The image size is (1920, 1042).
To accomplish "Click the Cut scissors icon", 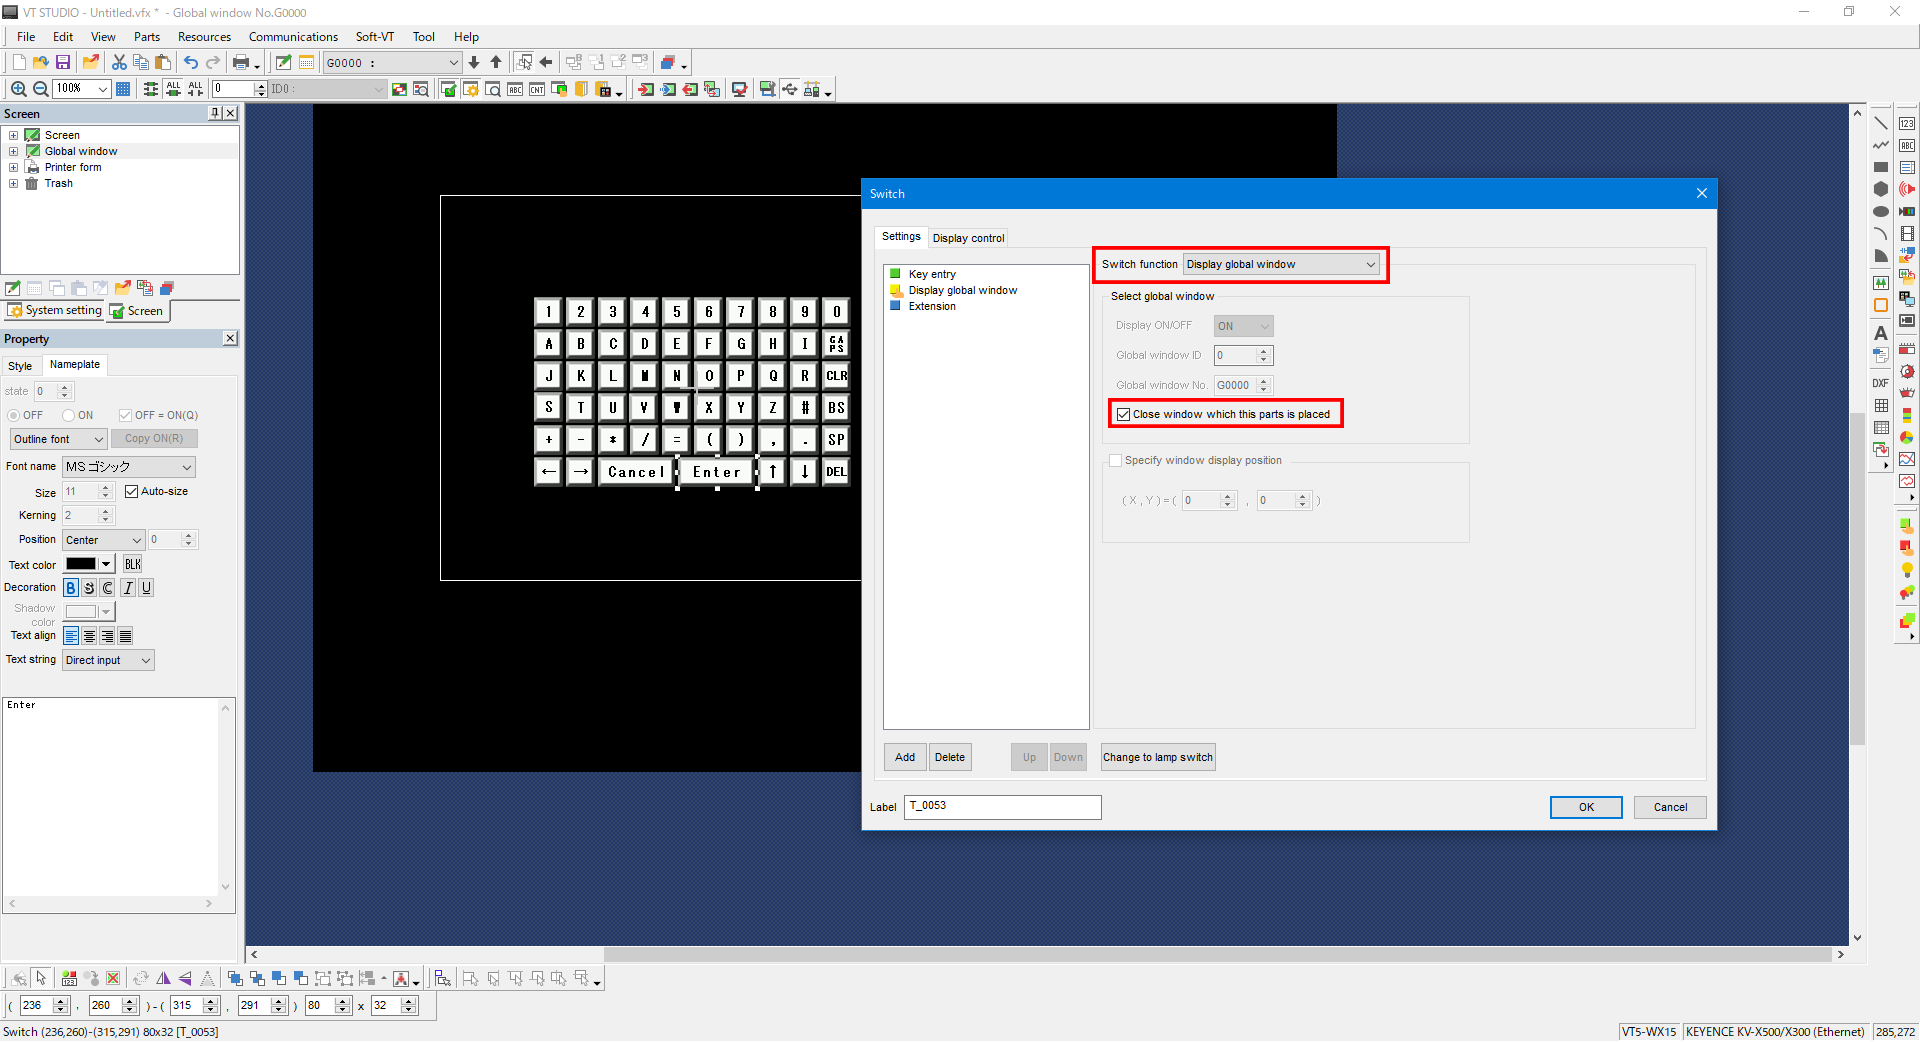I will tap(119, 62).
